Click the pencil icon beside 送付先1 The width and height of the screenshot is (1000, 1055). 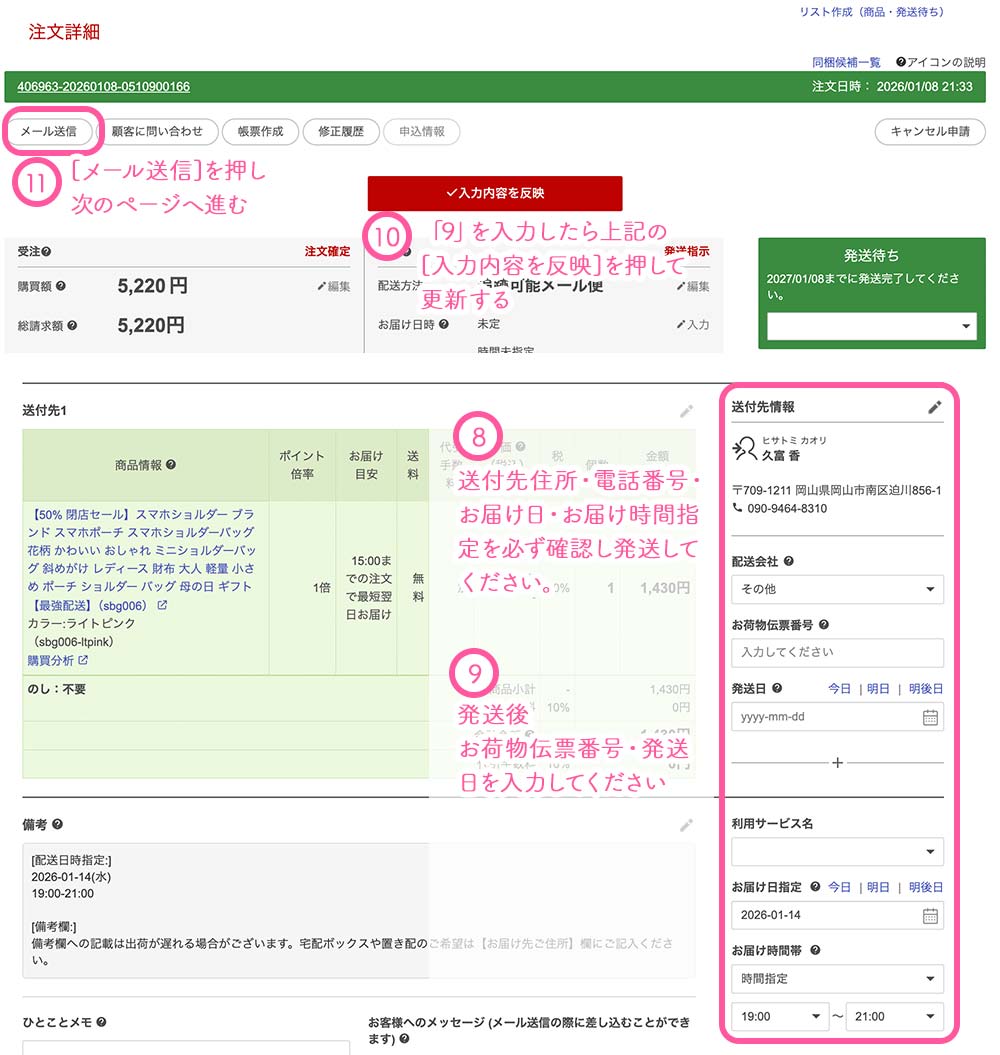tap(686, 411)
